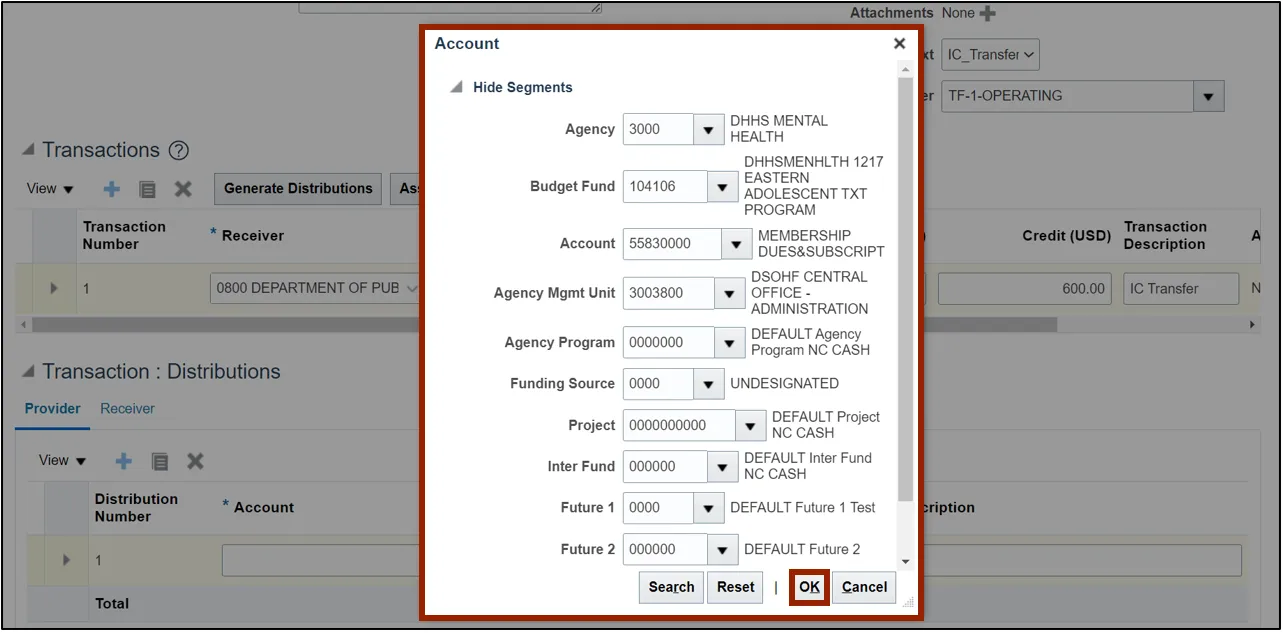The image size is (1283, 633).
Task: Cancel the Account dialog
Action: tap(864, 587)
